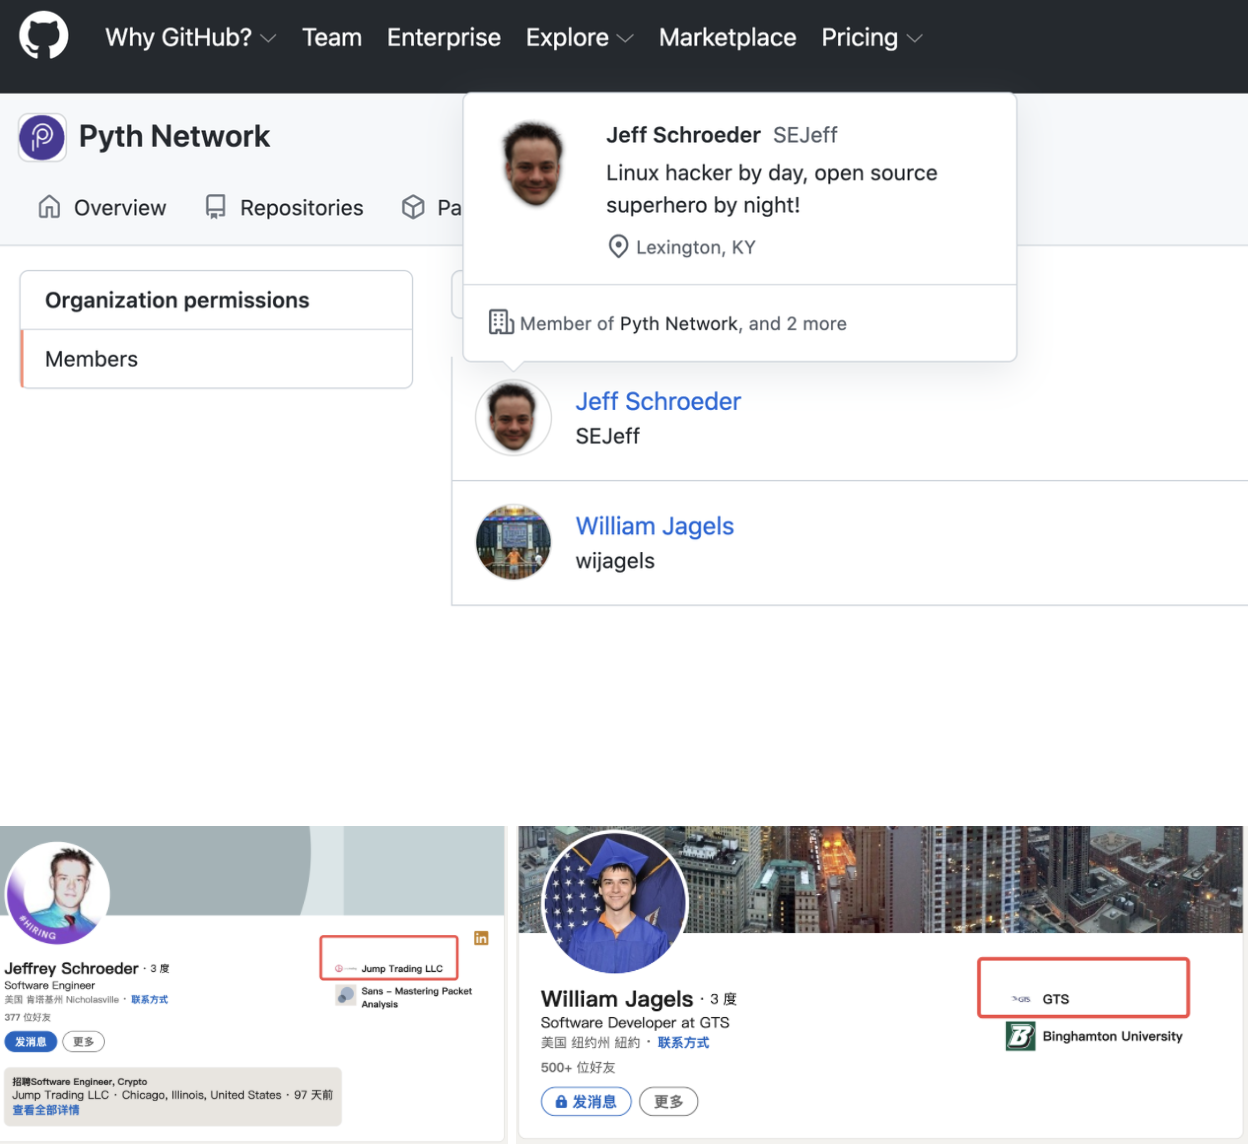Click the 'Linux hacker by day' bio text

772,189
